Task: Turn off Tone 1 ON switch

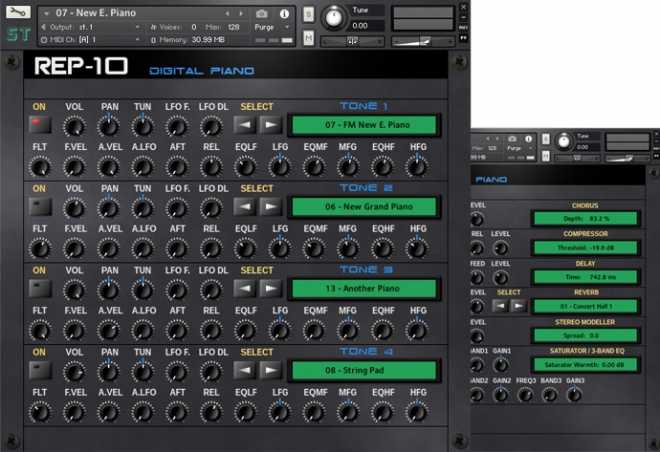Action: (x=40, y=125)
